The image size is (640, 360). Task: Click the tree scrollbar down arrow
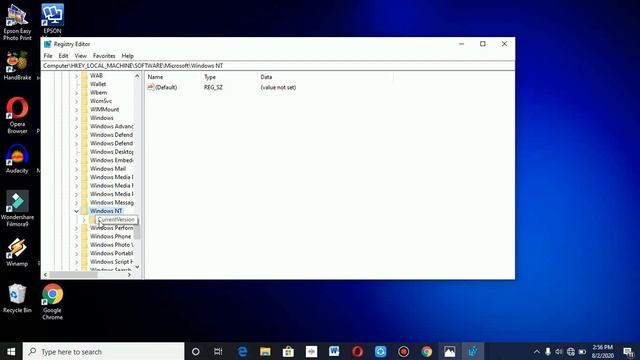point(137,267)
